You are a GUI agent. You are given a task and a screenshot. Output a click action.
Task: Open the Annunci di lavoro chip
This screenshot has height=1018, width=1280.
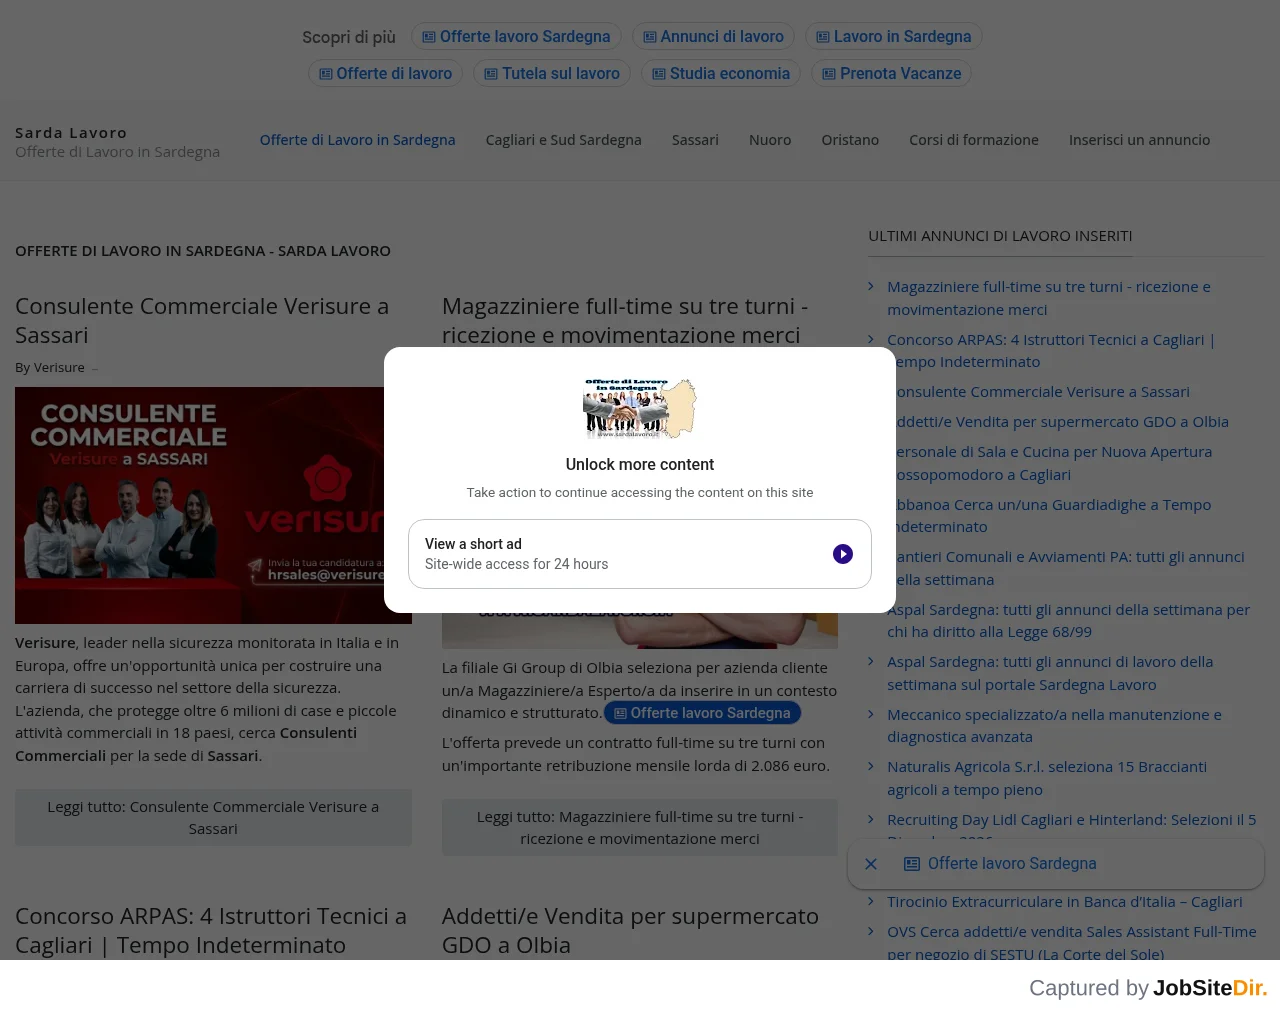[x=713, y=37]
